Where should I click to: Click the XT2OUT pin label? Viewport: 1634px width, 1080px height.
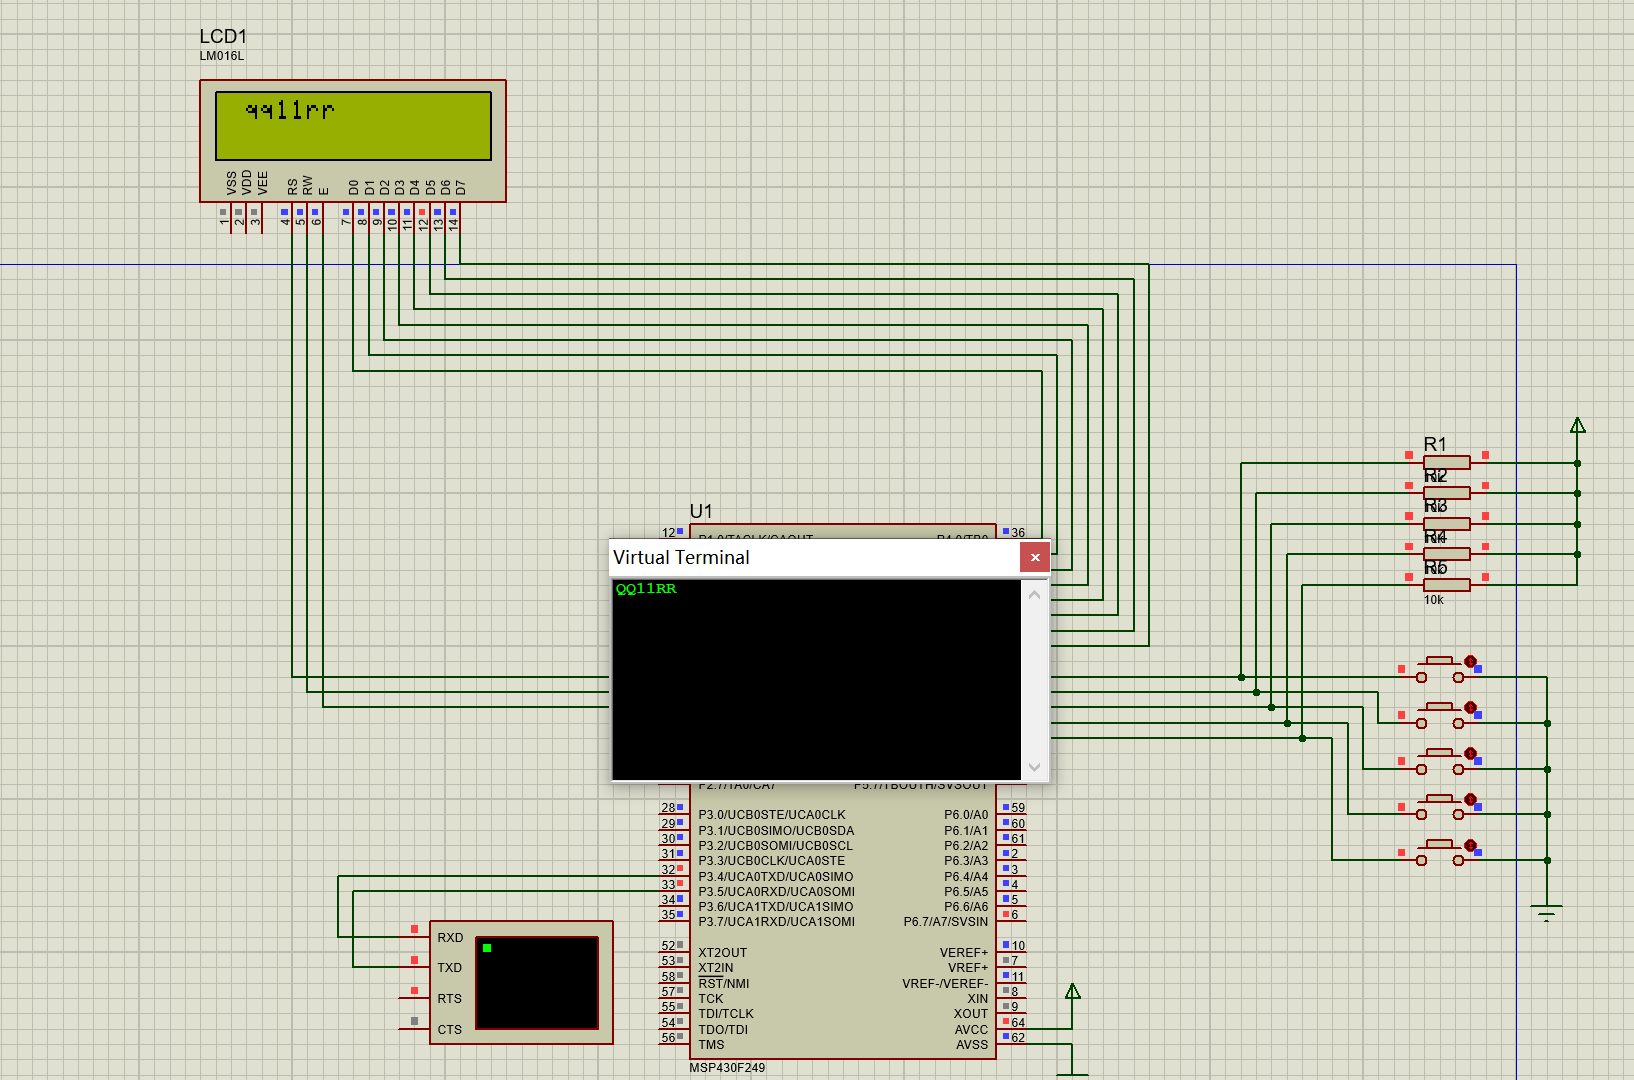click(x=723, y=953)
